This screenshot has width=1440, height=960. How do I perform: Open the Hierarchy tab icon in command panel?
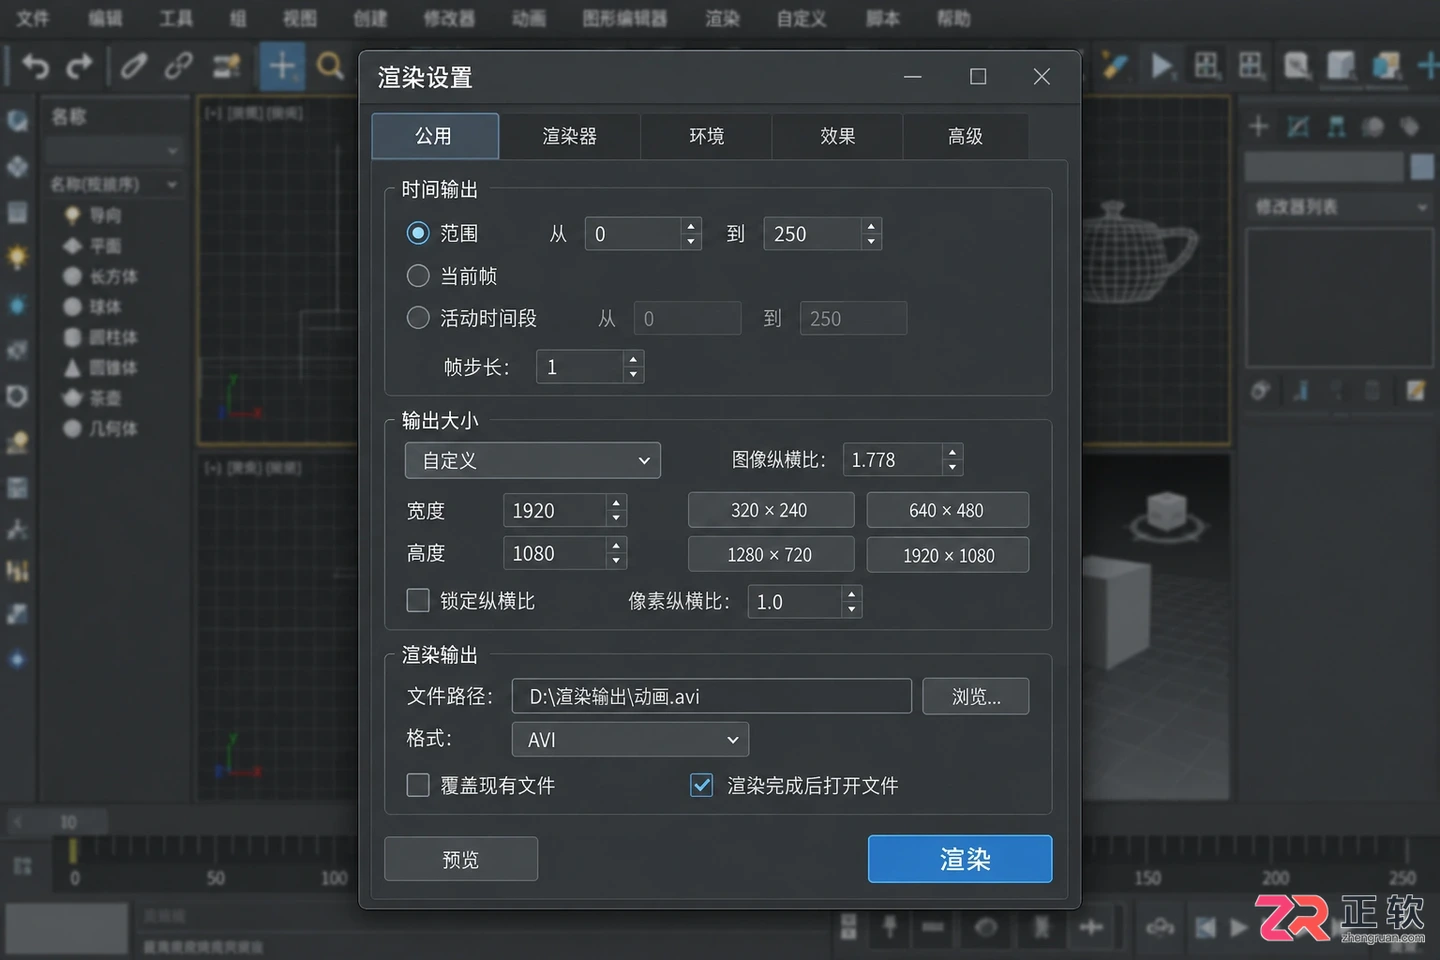[1336, 126]
